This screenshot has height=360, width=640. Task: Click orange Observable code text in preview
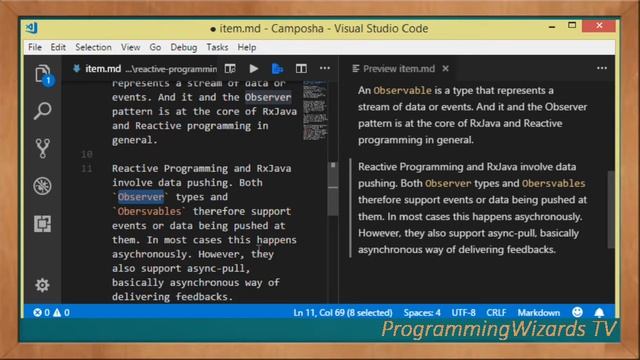point(402,90)
